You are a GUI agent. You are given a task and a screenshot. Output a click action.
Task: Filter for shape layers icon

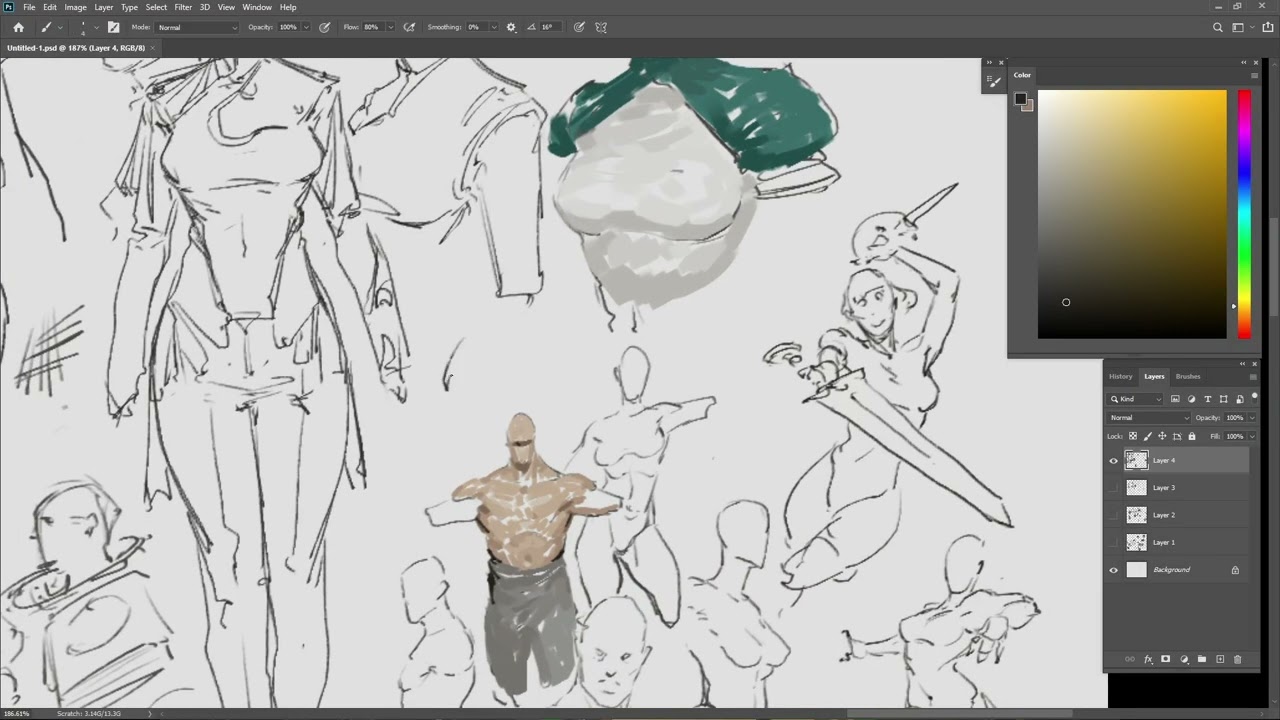point(1223,399)
